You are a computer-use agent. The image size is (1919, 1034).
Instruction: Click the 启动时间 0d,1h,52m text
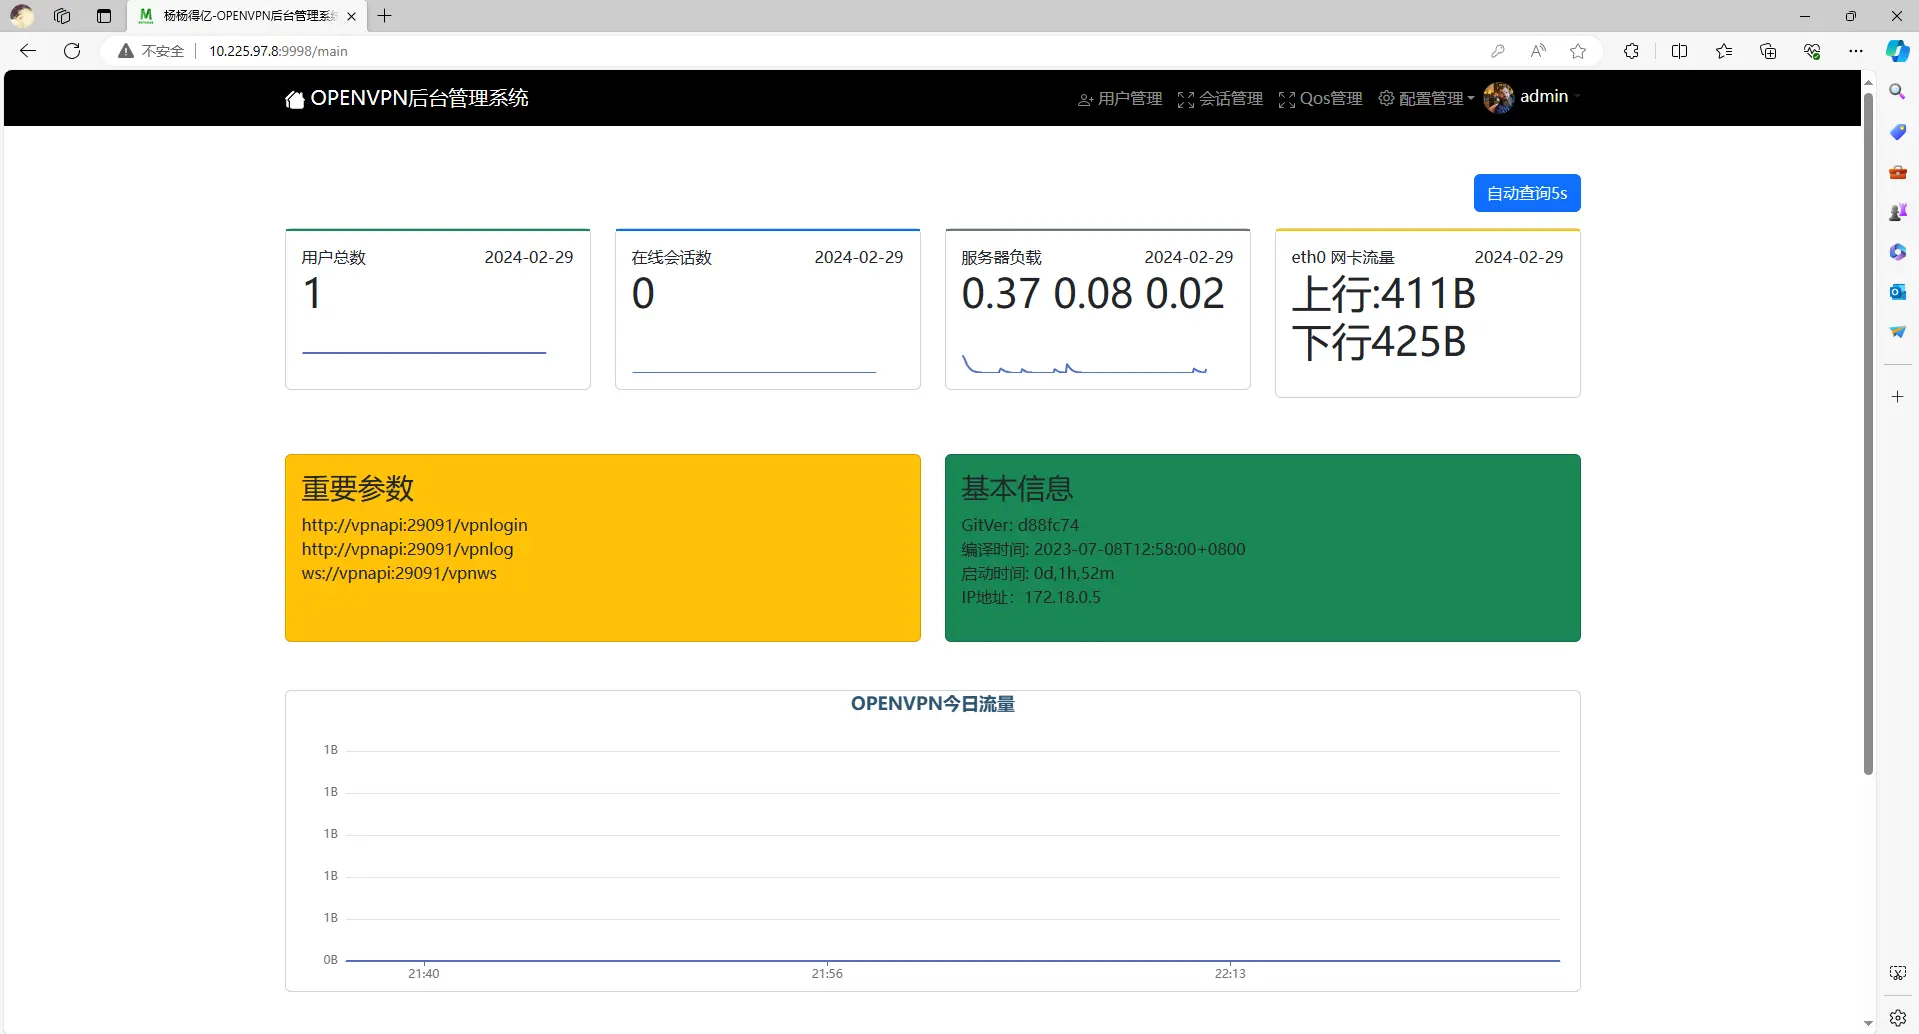[1038, 573]
